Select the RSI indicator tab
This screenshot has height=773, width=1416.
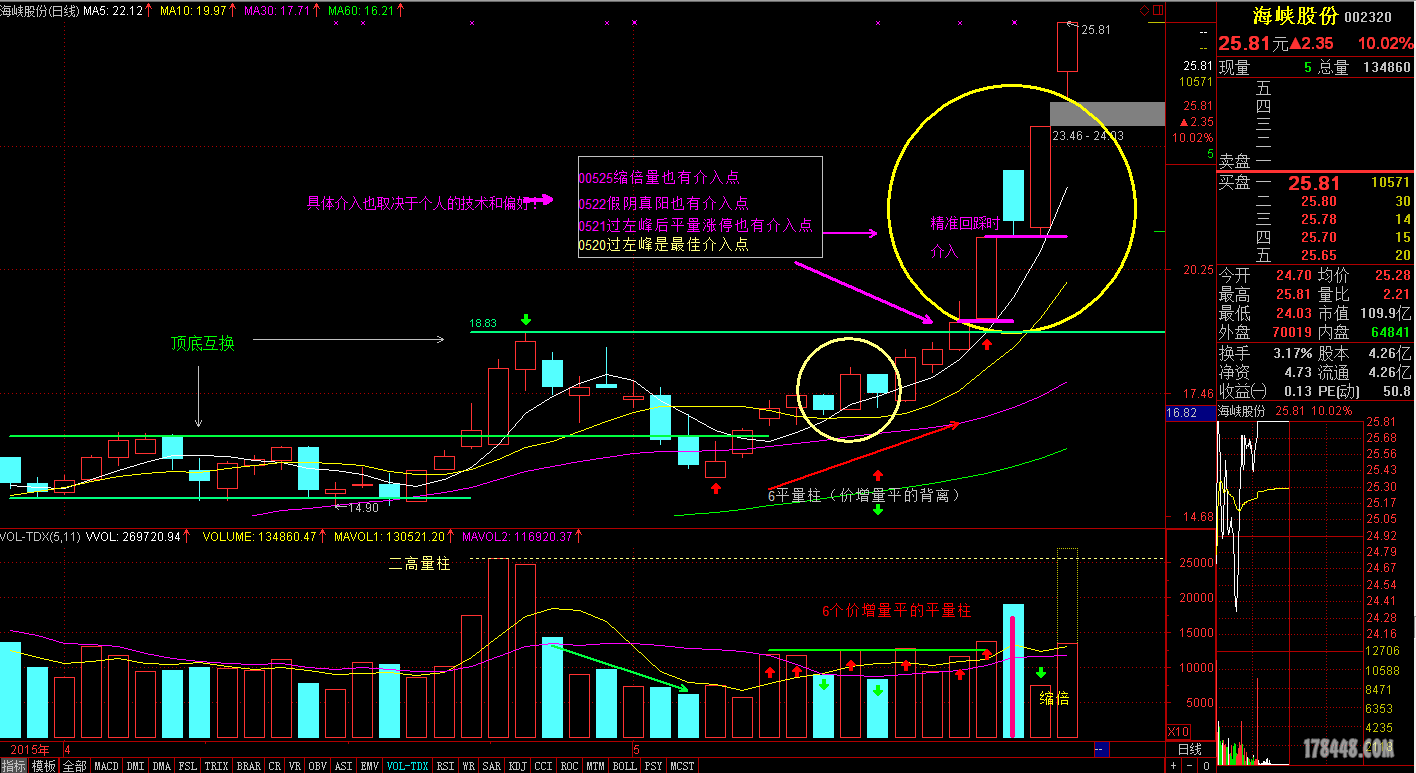tap(445, 766)
